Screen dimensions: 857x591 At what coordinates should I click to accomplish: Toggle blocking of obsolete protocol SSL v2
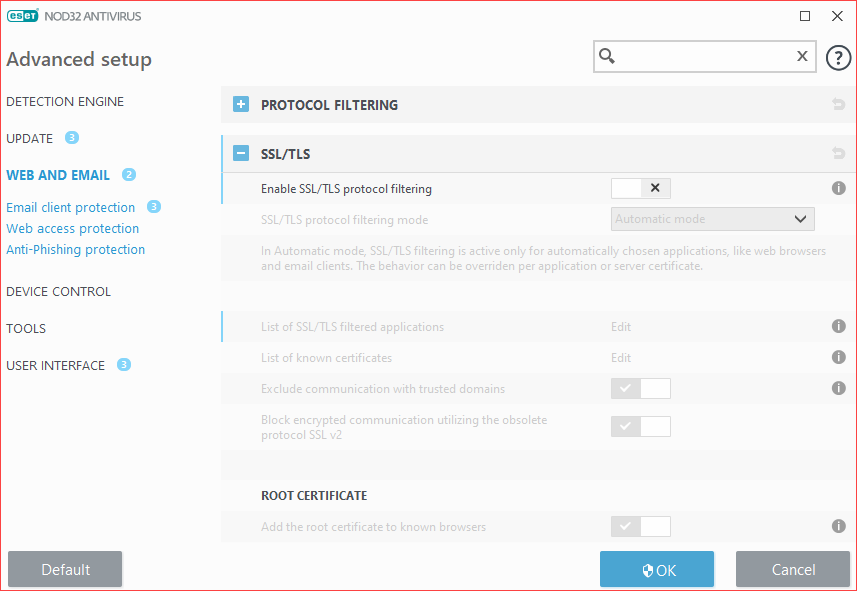tap(640, 426)
